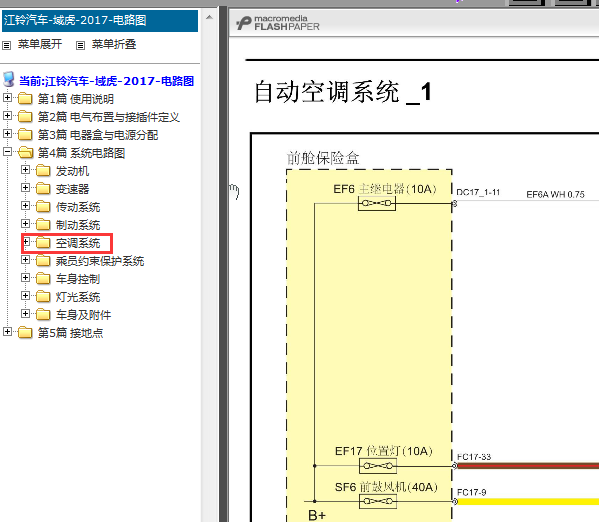
Task: Expand the 制动系统 subfolder
Action: coord(25,224)
